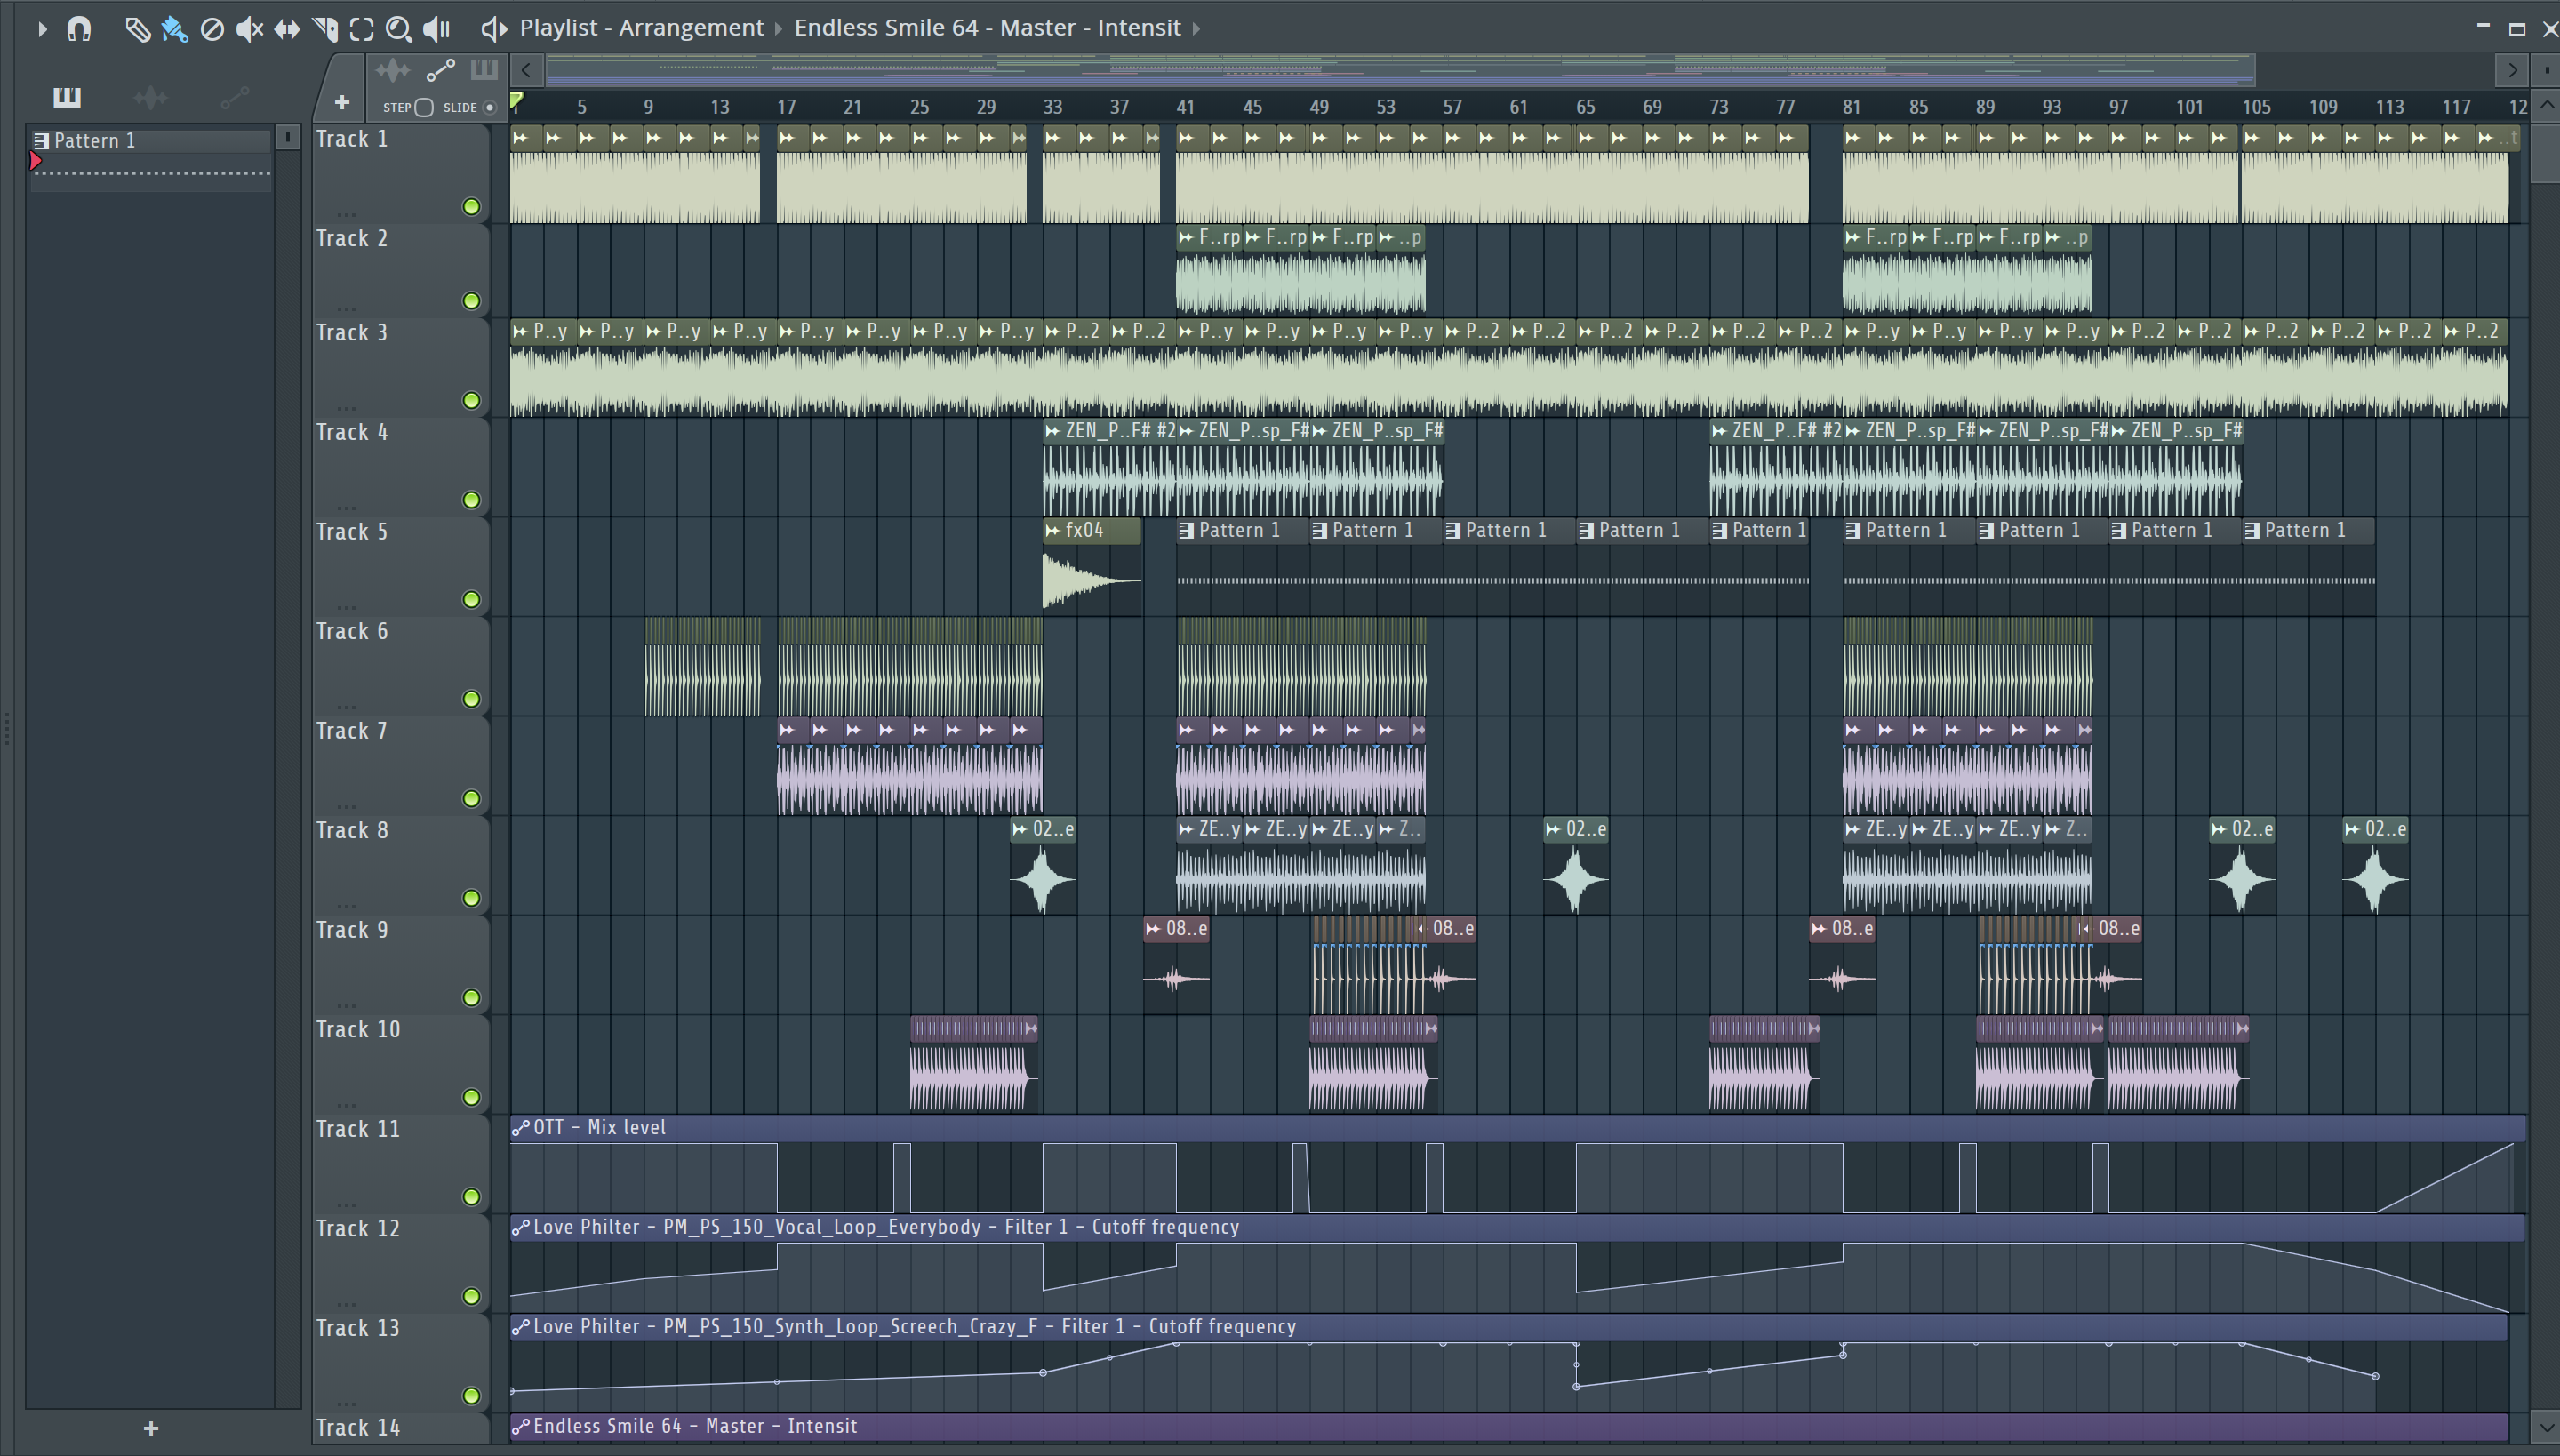The width and height of the screenshot is (2560, 1456).
Task: Expand arrow after Playlist - Arrangement
Action: coord(779,29)
